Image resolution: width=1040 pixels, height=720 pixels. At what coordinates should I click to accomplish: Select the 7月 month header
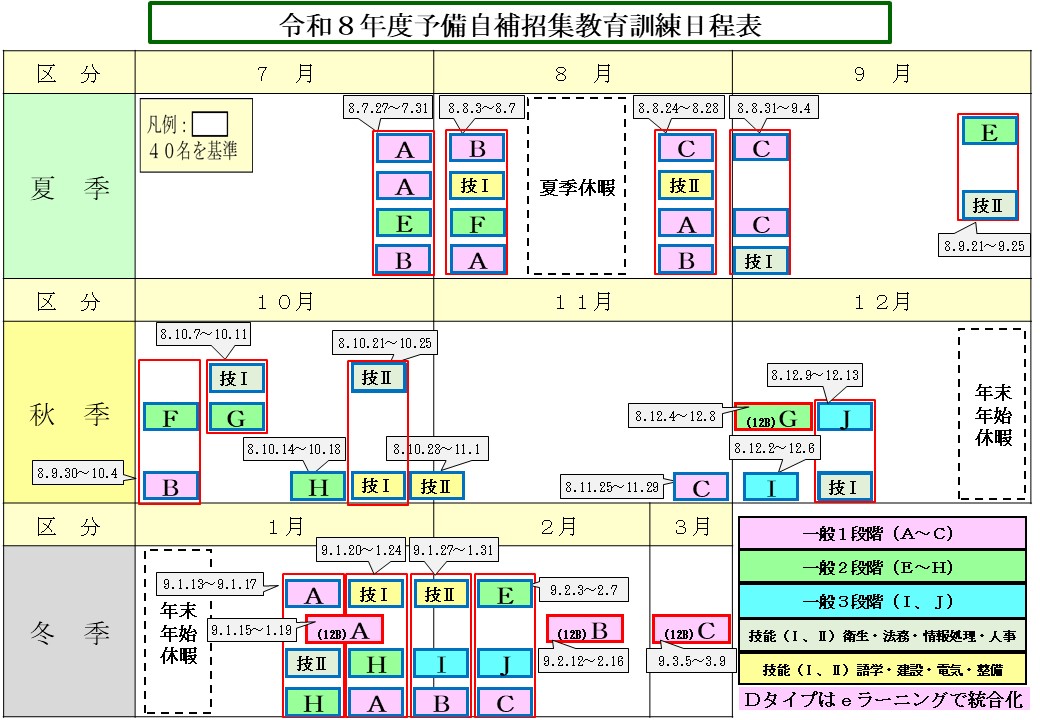click(285, 73)
